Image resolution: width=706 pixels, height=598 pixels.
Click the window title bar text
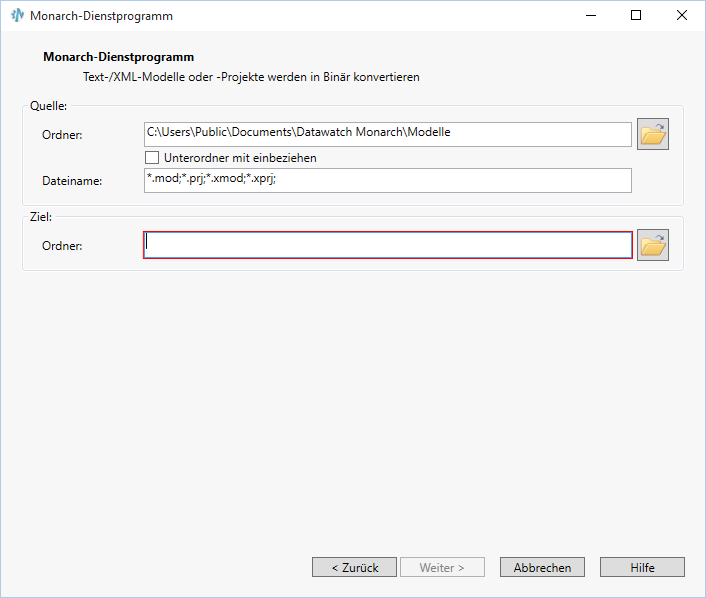pyautogui.click(x=101, y=16)
